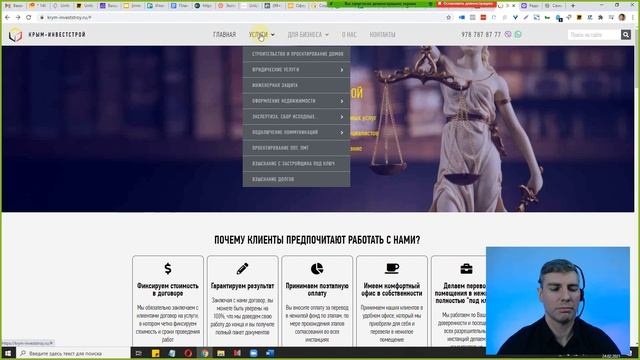Open the Chrome profile avatar
This screenshot has width=640, height=360.
coord(622,18)
